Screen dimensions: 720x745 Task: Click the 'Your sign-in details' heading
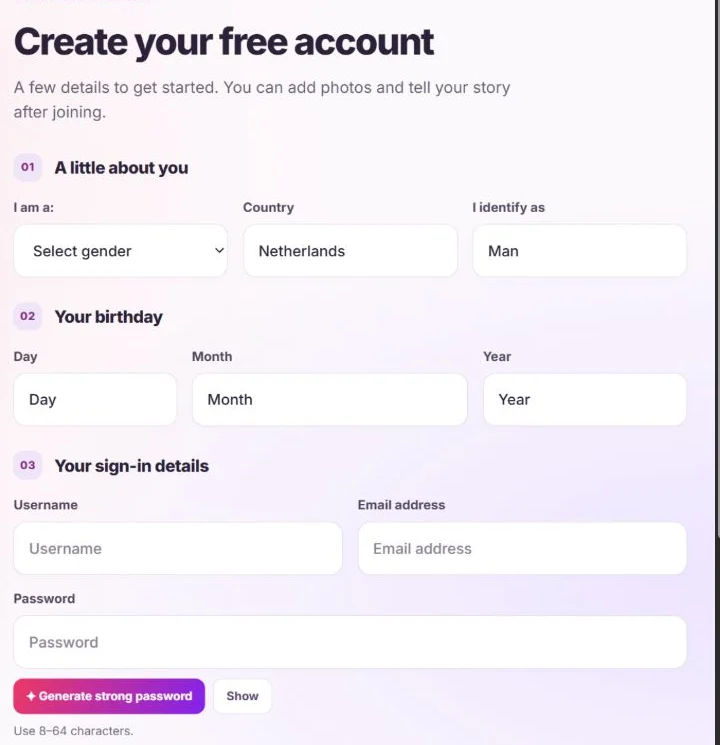(x=132, y=466)
